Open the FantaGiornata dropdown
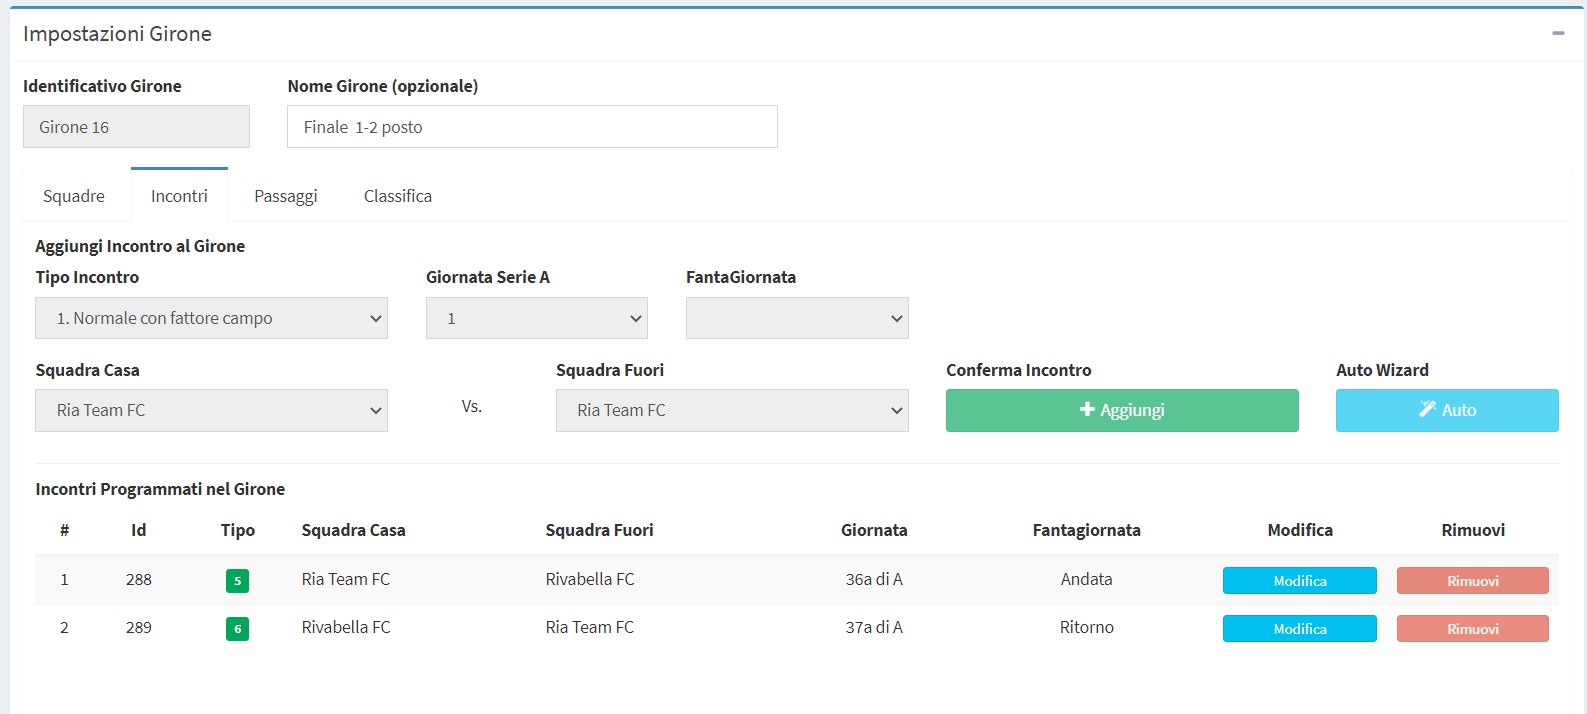1587x714 pixels. (x=796, y=318)
